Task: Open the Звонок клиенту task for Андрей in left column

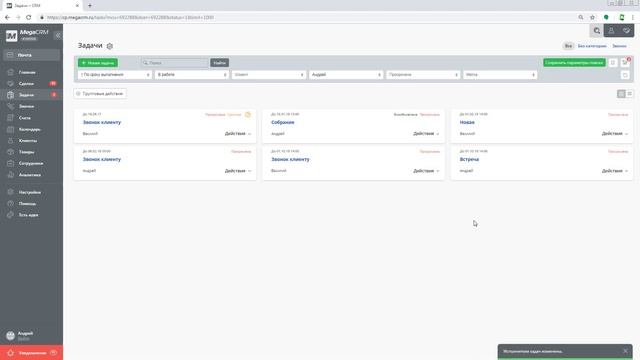Action: (x=102, y=160)
